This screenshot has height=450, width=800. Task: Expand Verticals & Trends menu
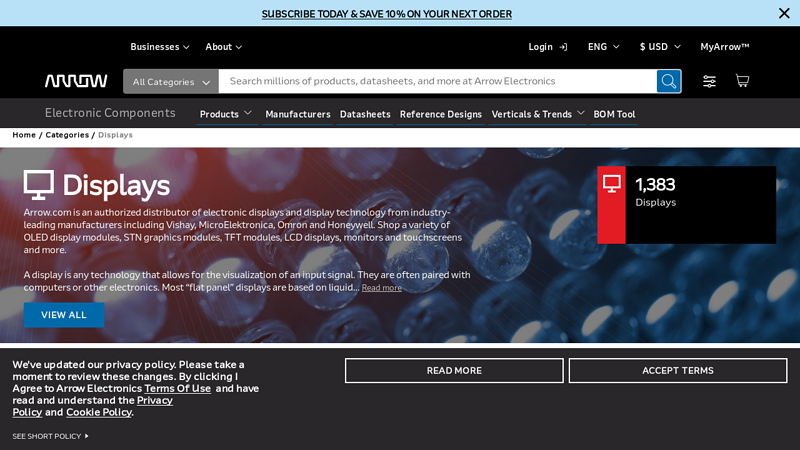click(538, 114)
